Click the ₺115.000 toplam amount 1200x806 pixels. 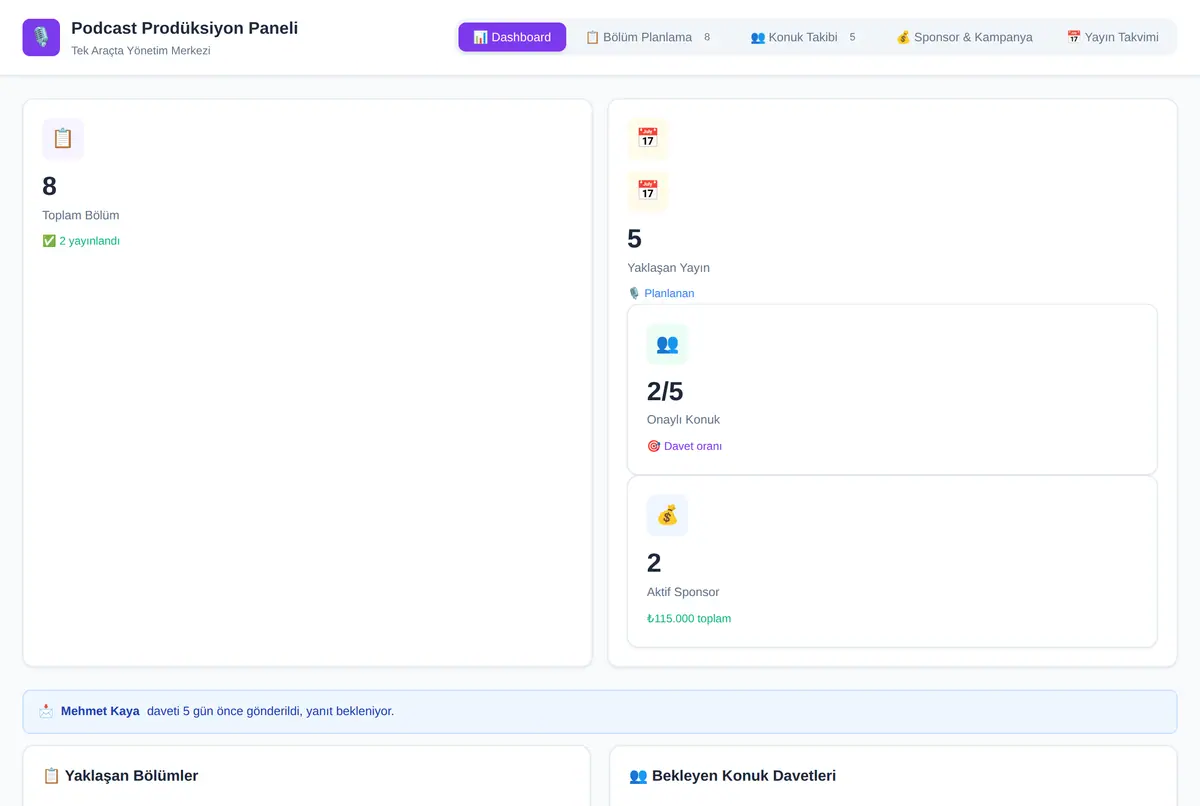(x=689, y=618)
